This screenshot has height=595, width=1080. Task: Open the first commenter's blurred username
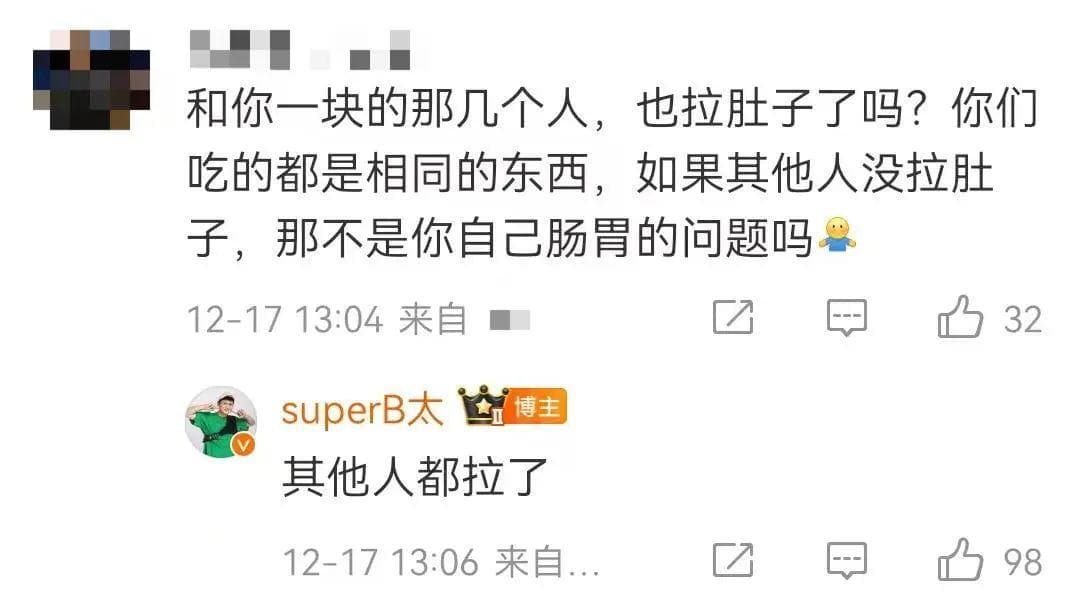click(300, 50)
